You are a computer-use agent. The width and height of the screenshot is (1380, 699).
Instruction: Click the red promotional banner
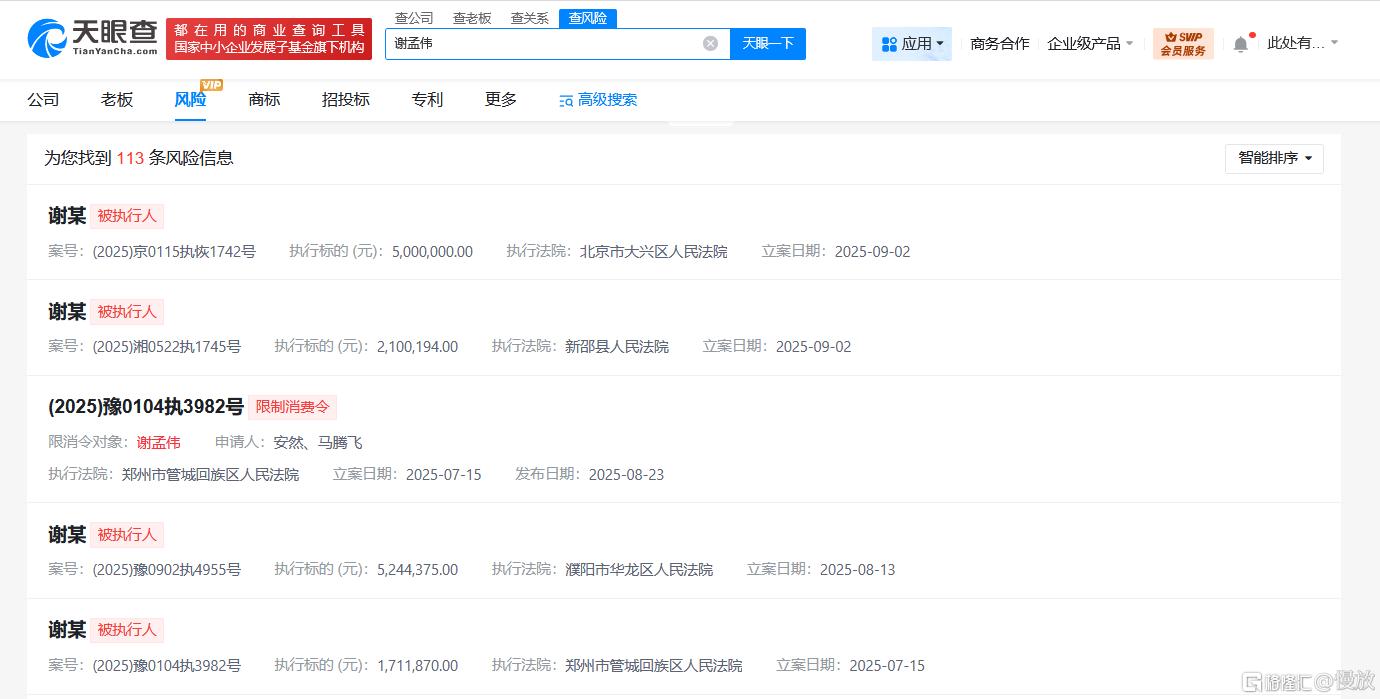coord(269,39)
